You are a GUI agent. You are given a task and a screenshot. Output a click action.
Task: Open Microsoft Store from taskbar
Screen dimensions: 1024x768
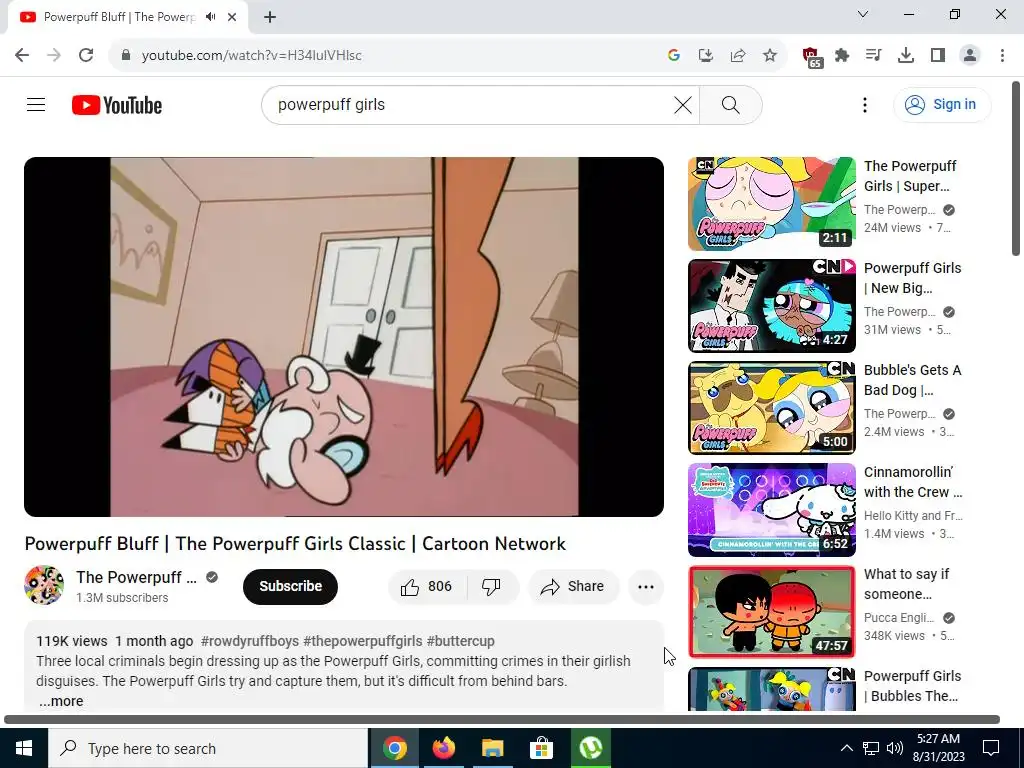pos(541,748)
